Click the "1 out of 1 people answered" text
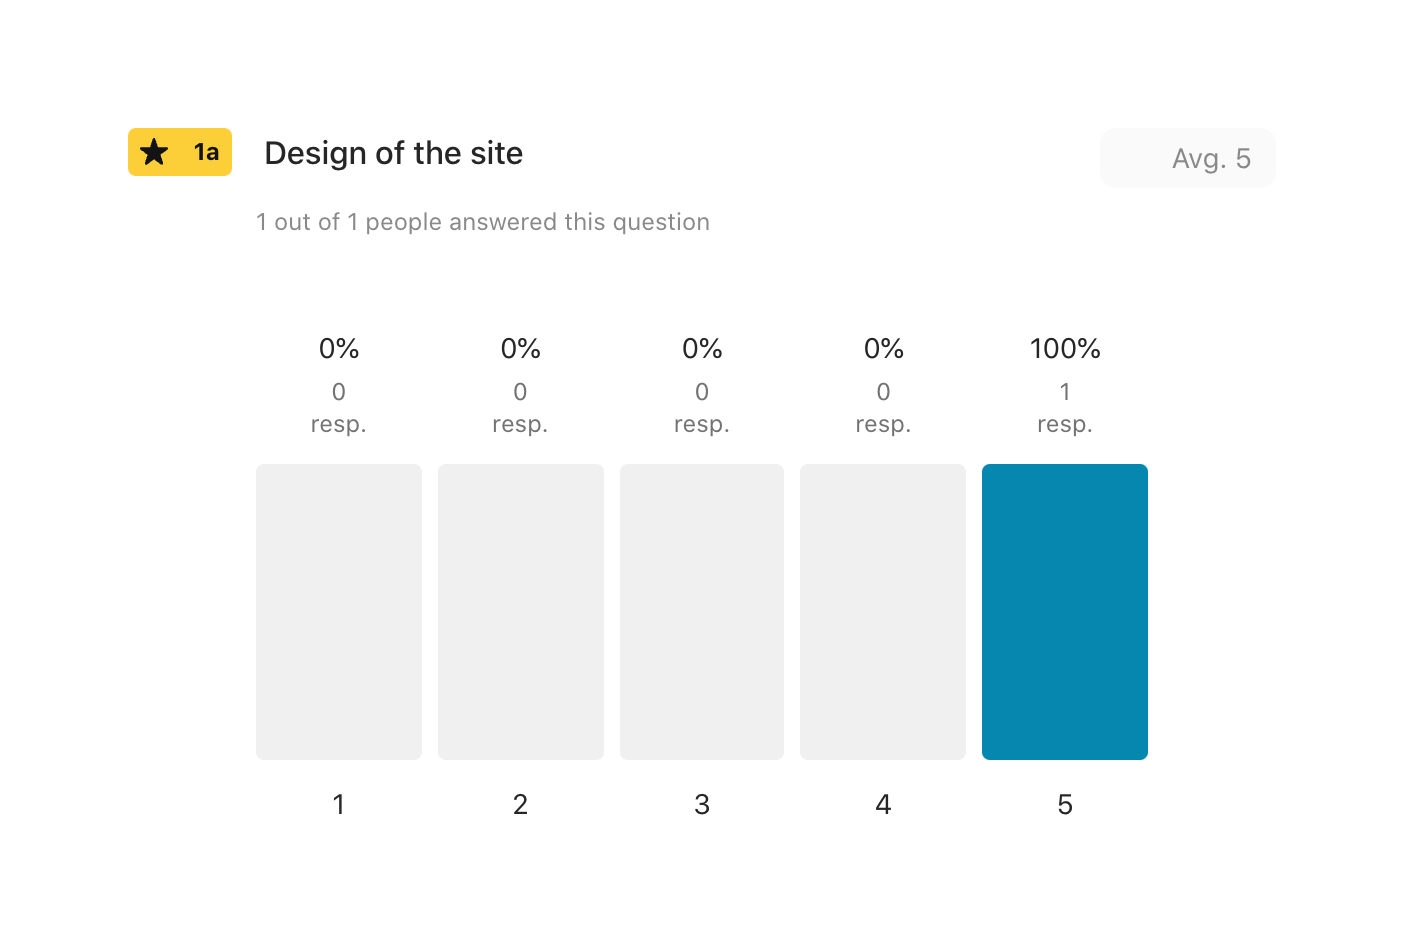1404x943 pixels. (482, 222)
